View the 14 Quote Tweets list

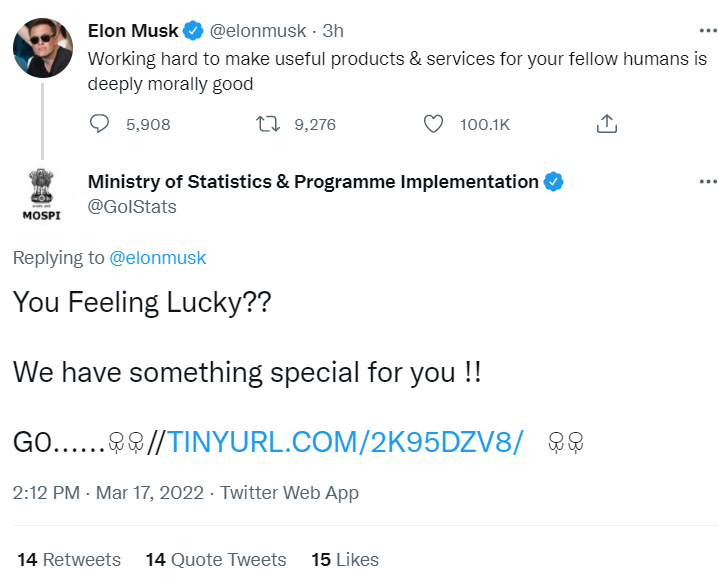click(216, 560)
